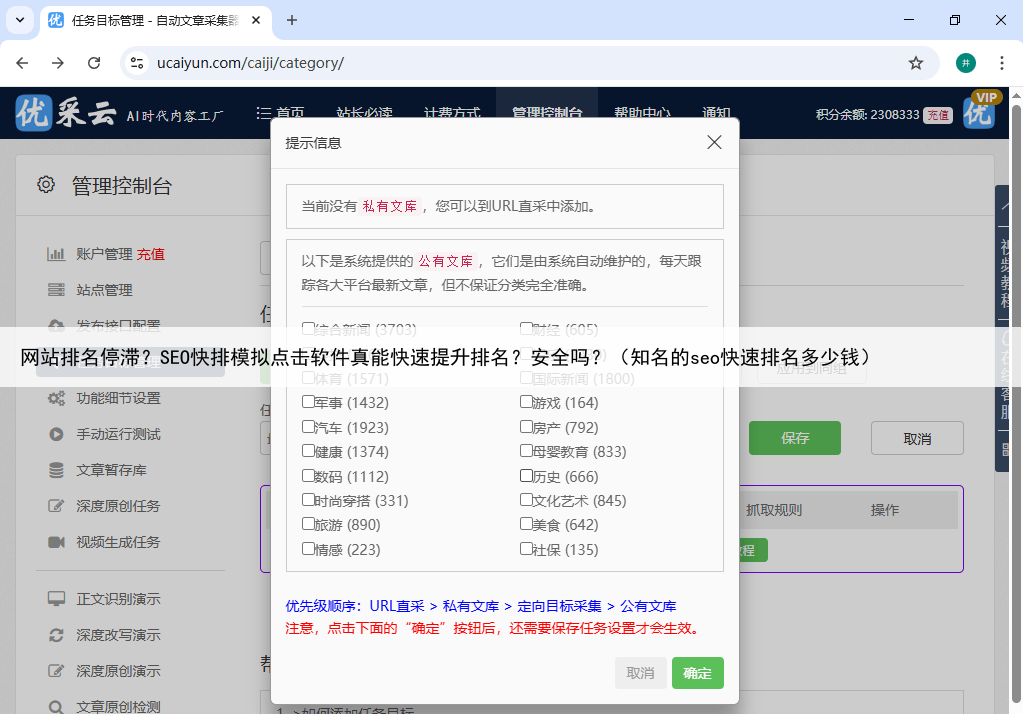Close the 提示信息 dialog with X icon
Screen dimensions: 1023x714
tap(714, 142)
